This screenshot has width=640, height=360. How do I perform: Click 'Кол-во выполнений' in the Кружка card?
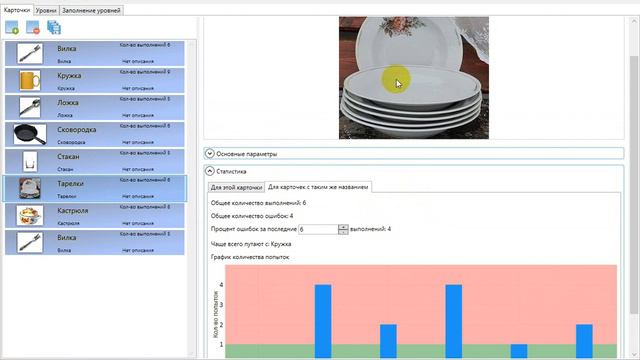[145, 72]
